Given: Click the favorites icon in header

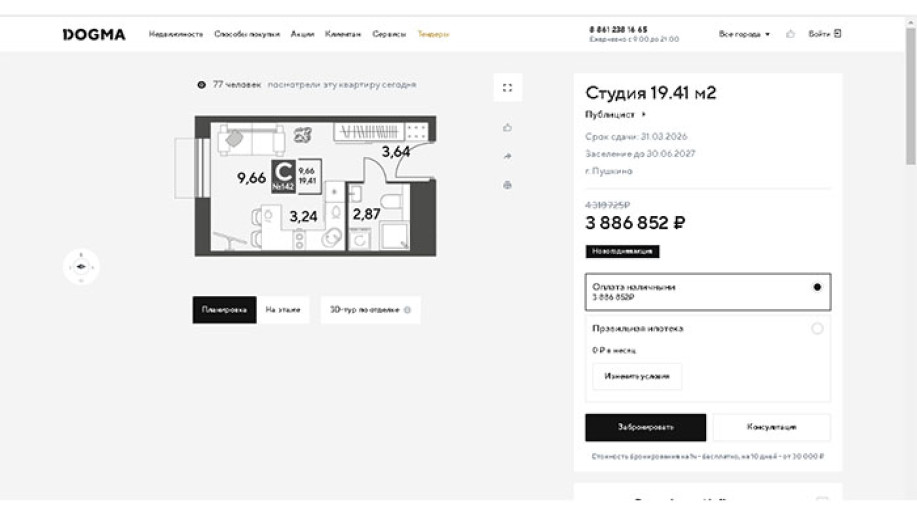Looking at the screenshot, I should point(790,34).
